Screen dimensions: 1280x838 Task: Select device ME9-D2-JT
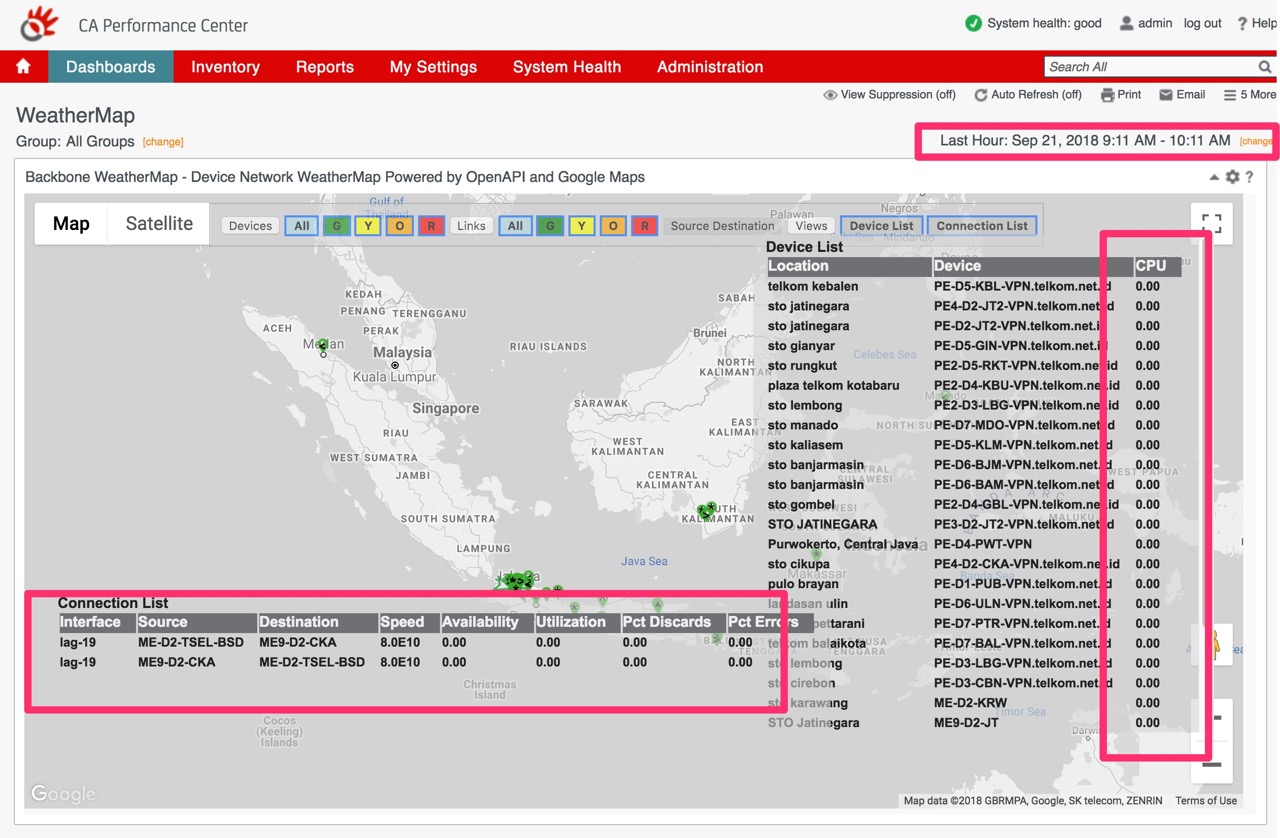[x=966, y=723]
